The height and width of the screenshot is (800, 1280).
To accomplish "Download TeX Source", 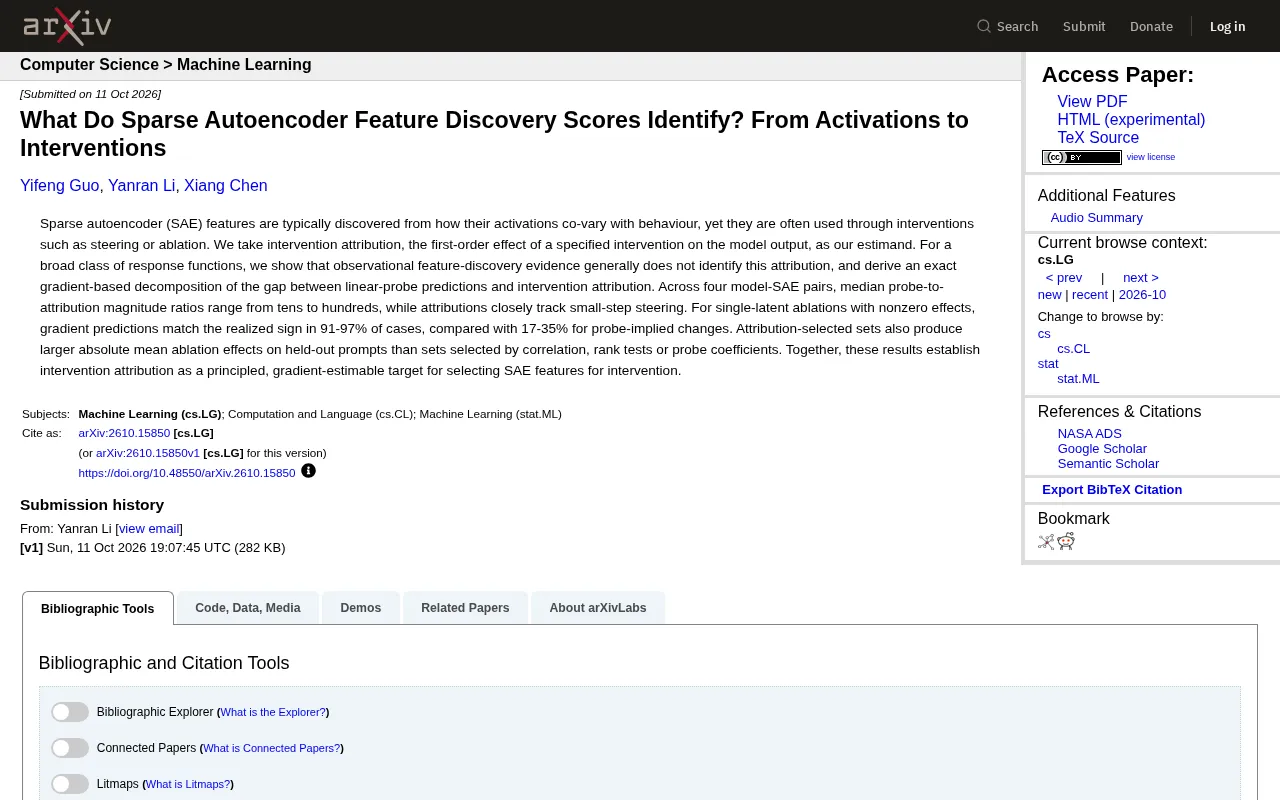I will click(1098, 138).
